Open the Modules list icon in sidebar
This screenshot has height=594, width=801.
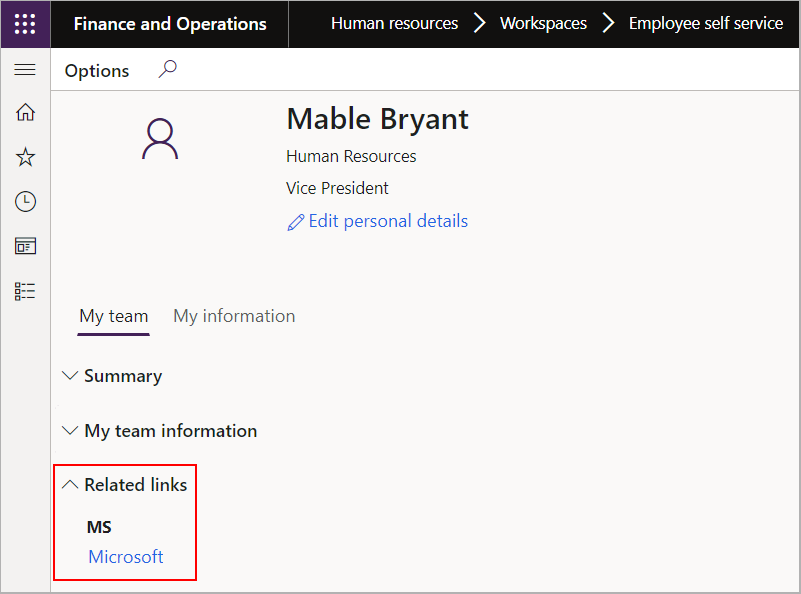[24, 290]
